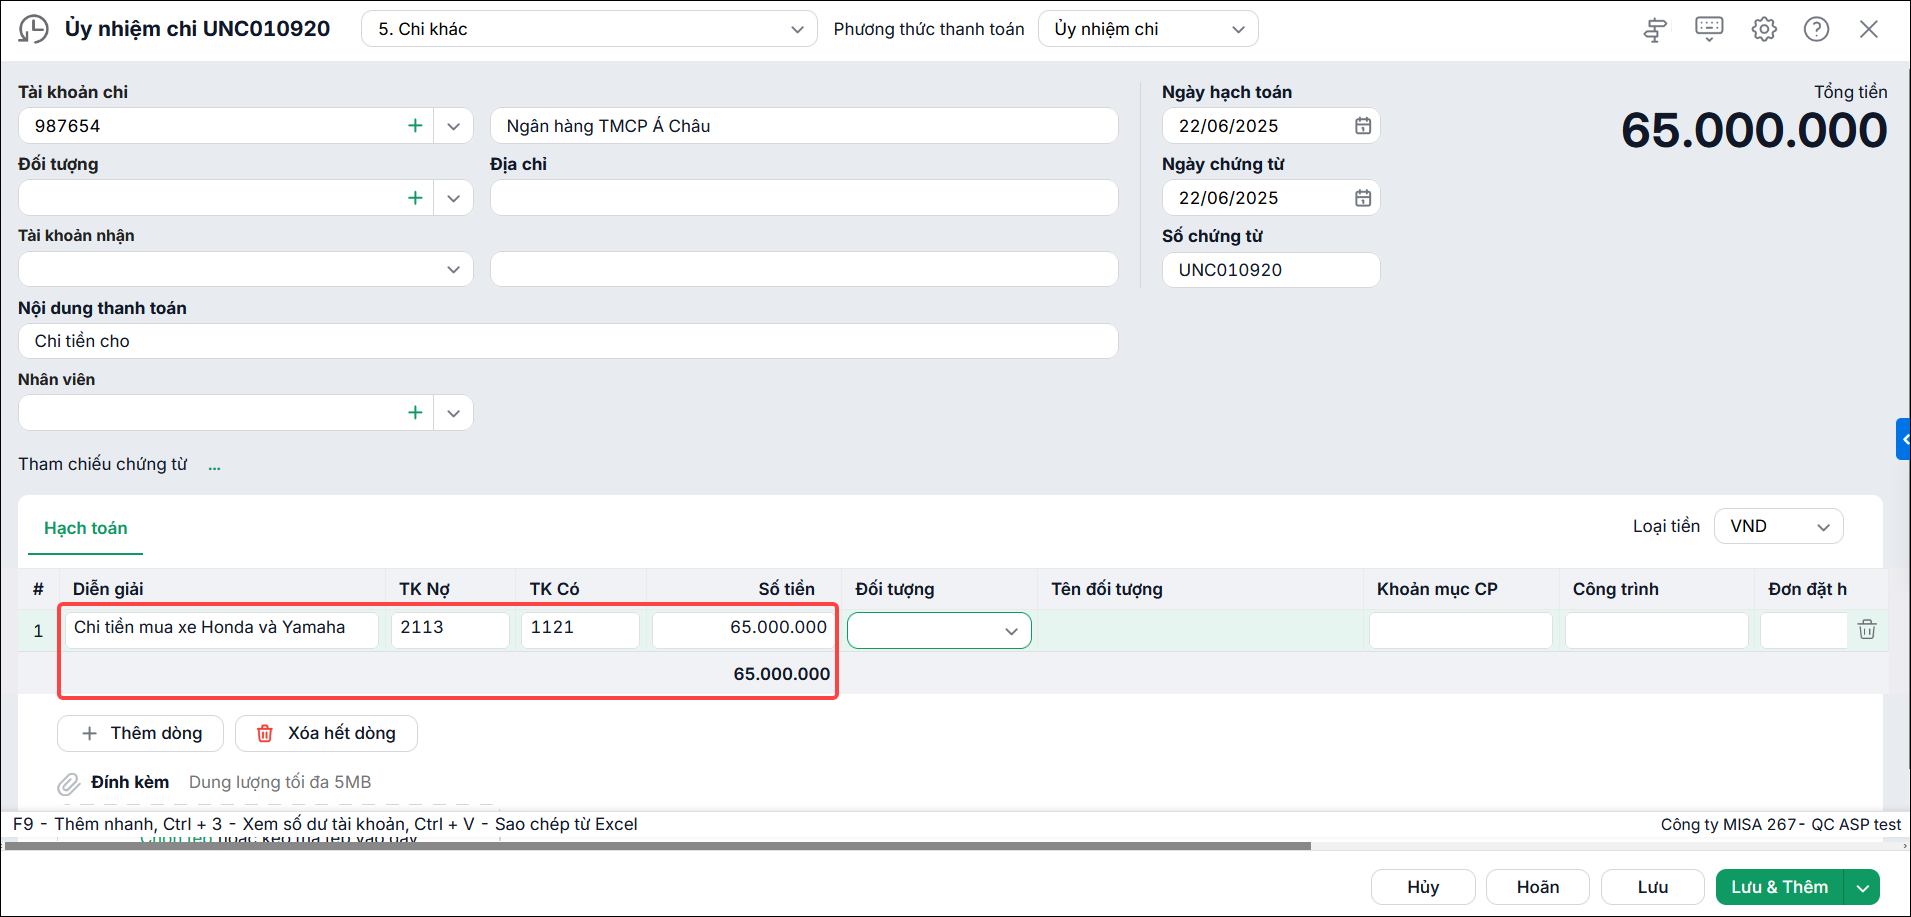Viewport: 1911px width, 917px height.
Task: Click the Đính kèm attachment label
Action: pos(130,782)
